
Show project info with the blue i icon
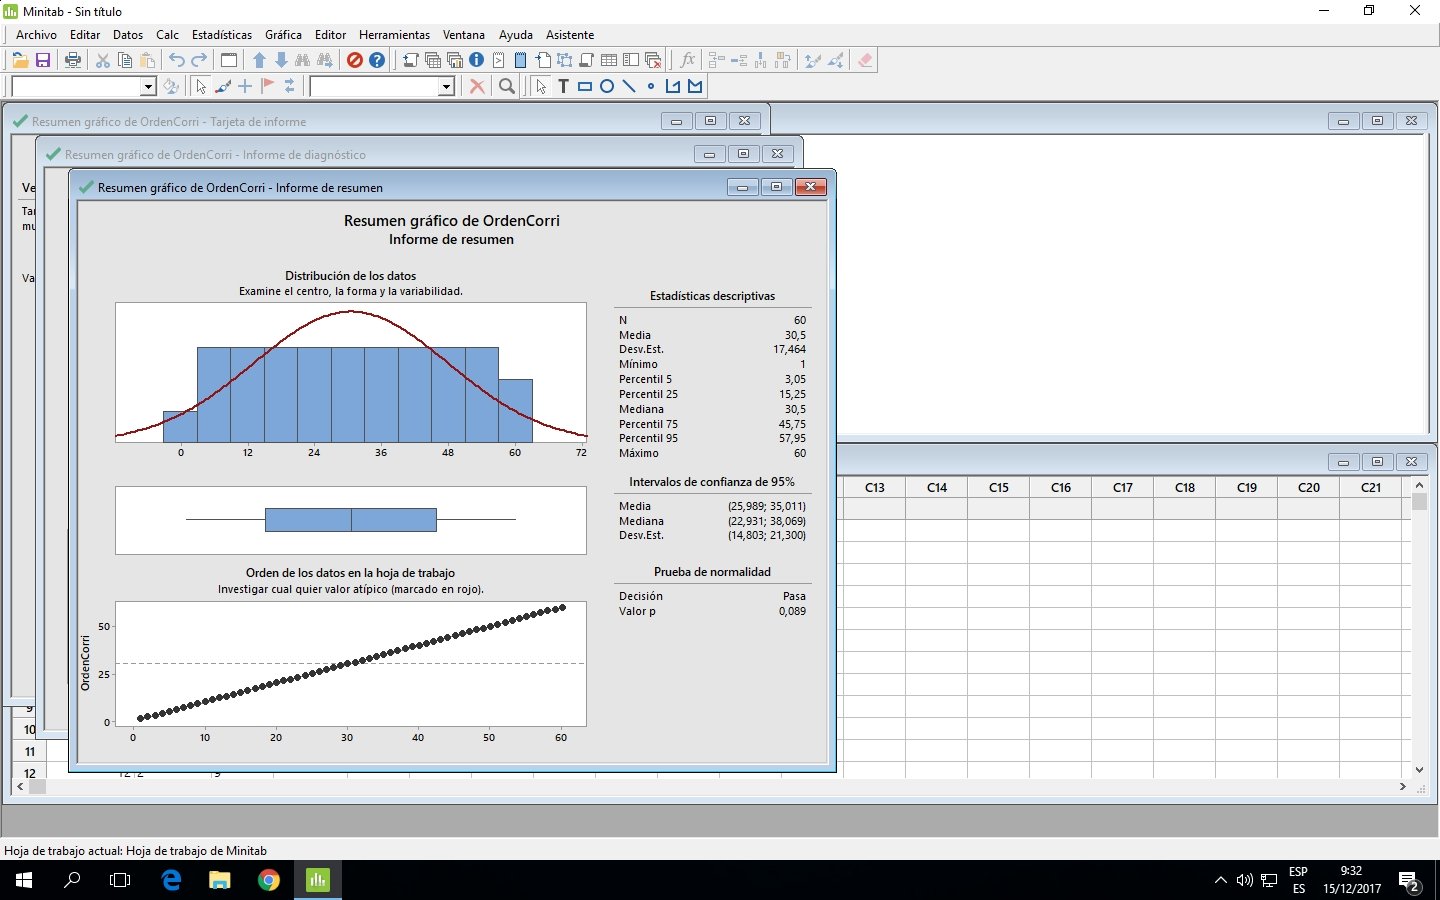tap(477, 61)
